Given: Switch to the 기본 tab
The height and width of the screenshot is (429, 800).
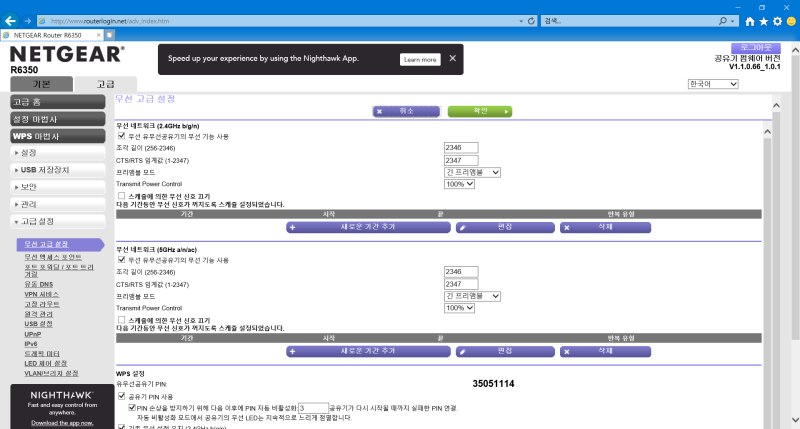Looking at the screenshot, I should coord(41,84).
